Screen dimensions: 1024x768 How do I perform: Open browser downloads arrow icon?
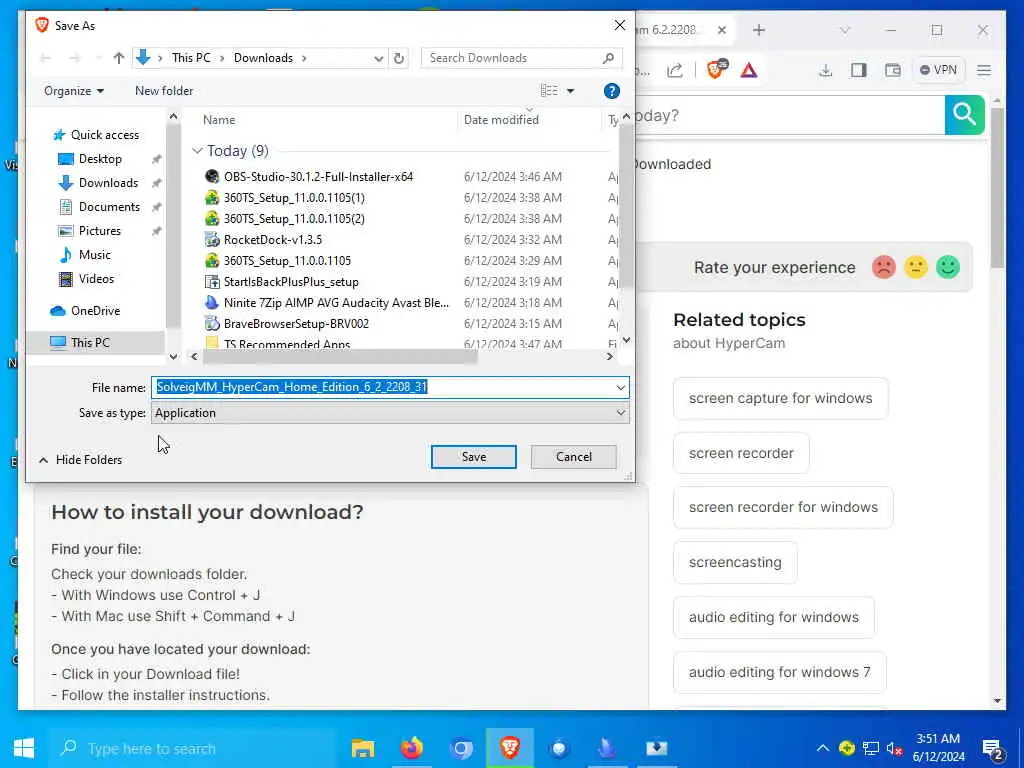click(x=825, y=70)
